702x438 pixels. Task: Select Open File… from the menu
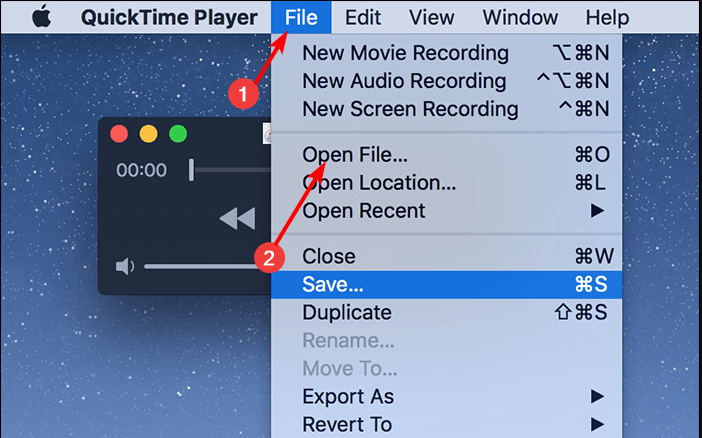click(x=446, y=155)
